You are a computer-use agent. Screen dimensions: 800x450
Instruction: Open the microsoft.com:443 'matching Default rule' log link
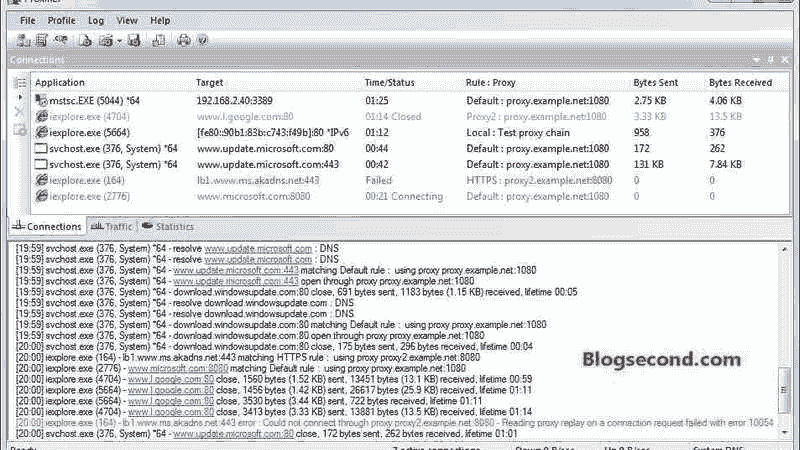coord(236,270)
